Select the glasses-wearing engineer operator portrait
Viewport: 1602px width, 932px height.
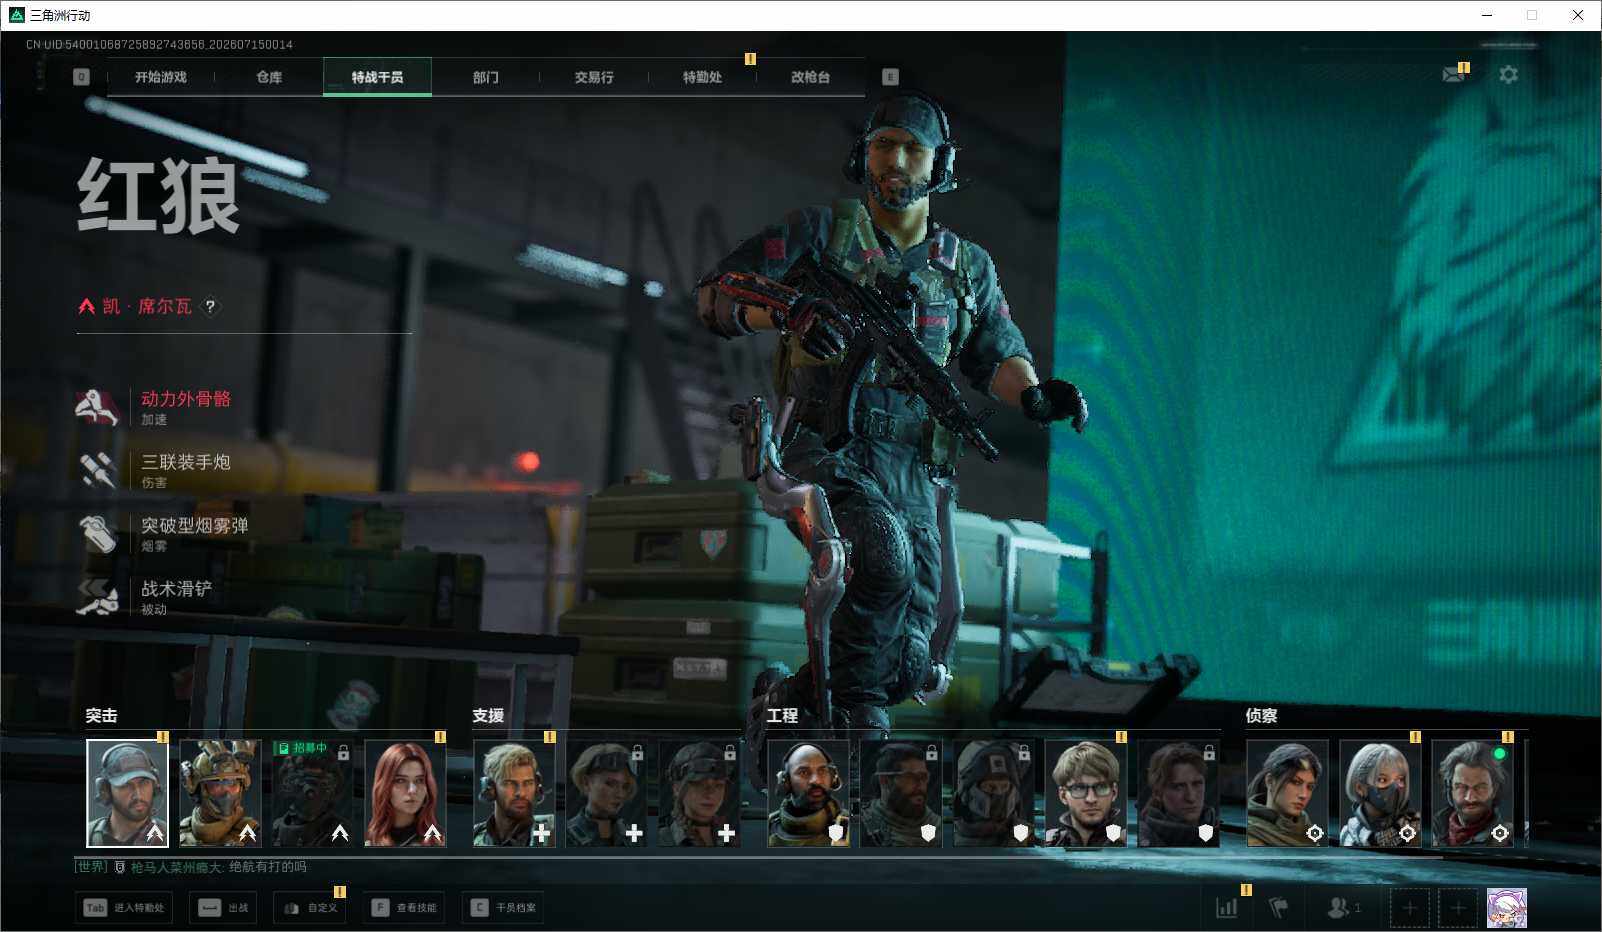(x=1086, y=793)
